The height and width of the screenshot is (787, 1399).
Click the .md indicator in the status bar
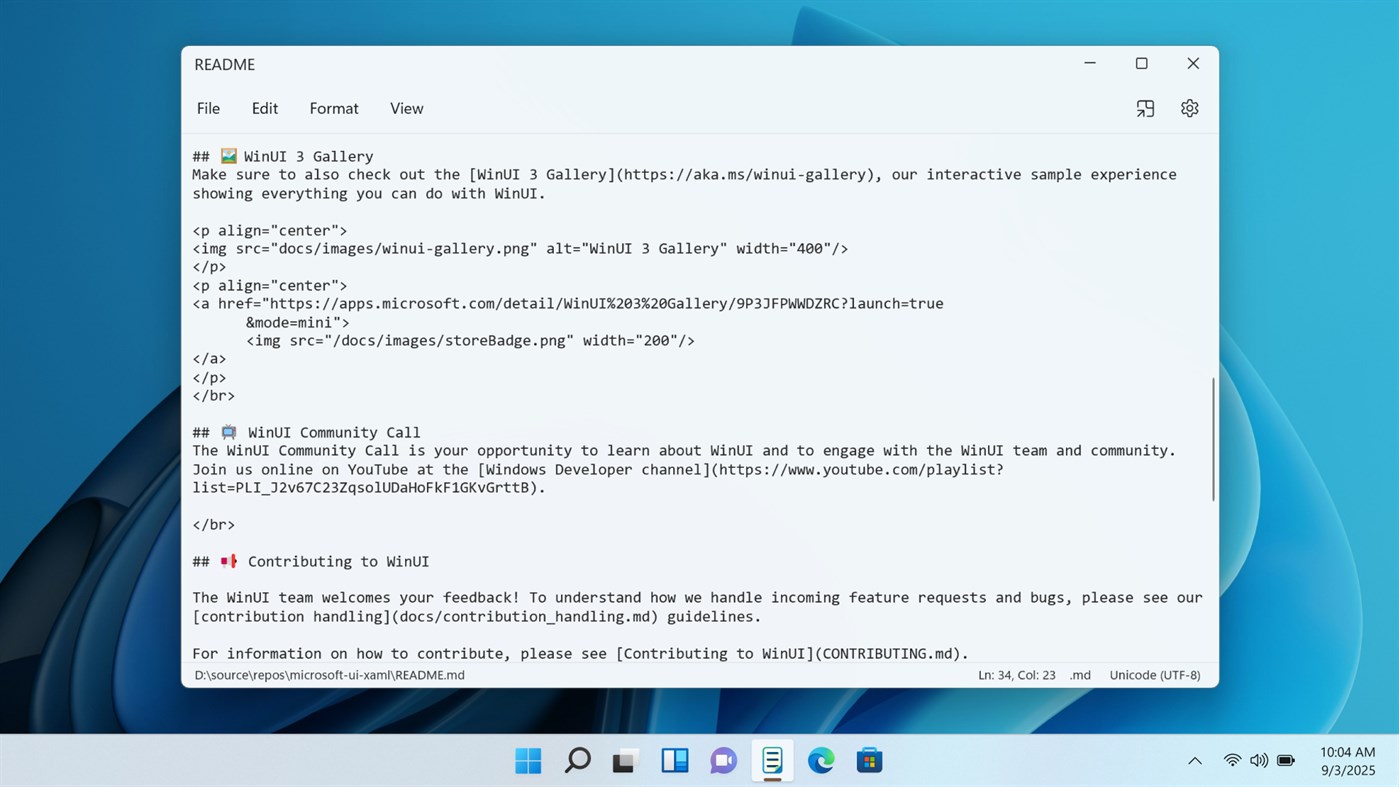tap(1079, 675)
